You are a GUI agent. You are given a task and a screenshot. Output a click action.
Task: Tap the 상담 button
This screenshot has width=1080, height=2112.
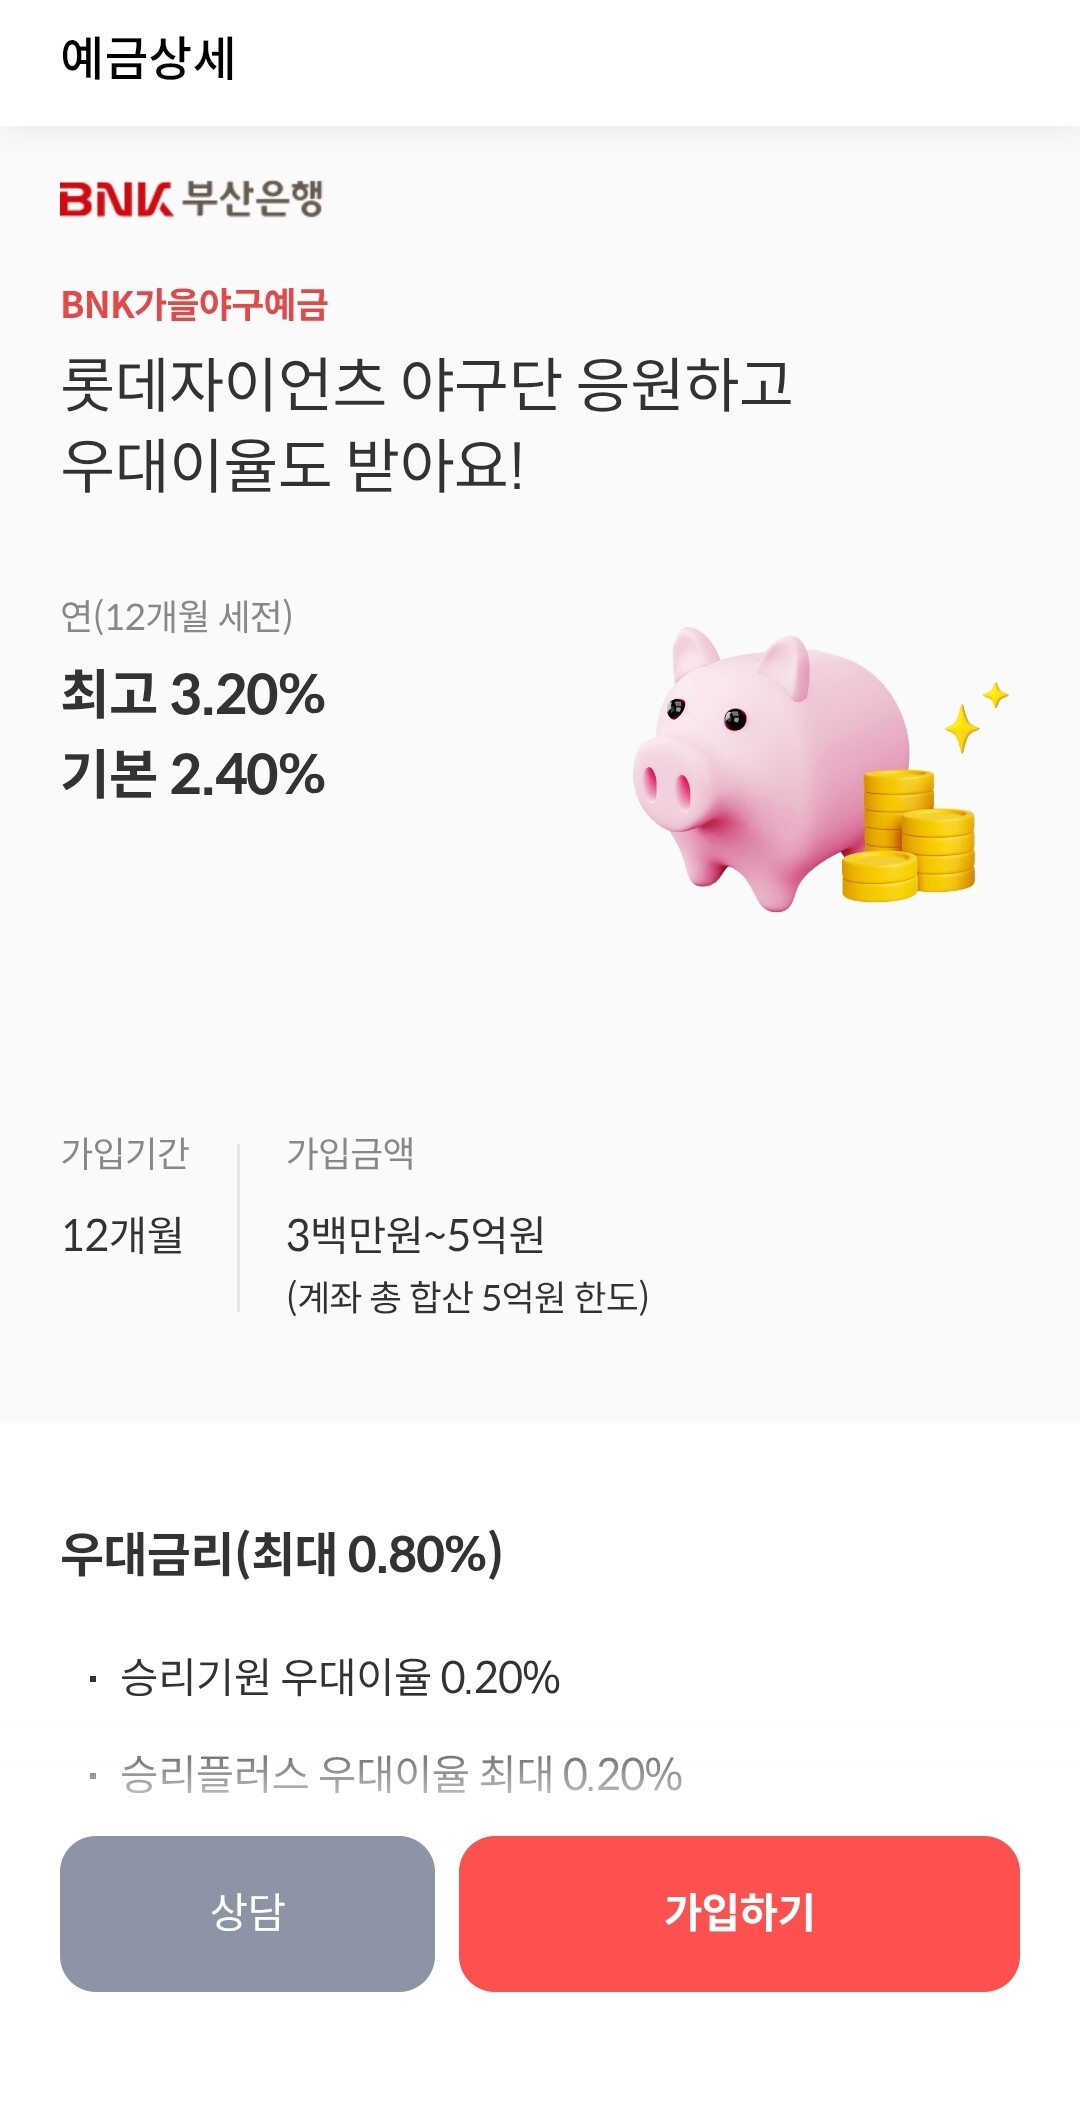point(247,1913)
